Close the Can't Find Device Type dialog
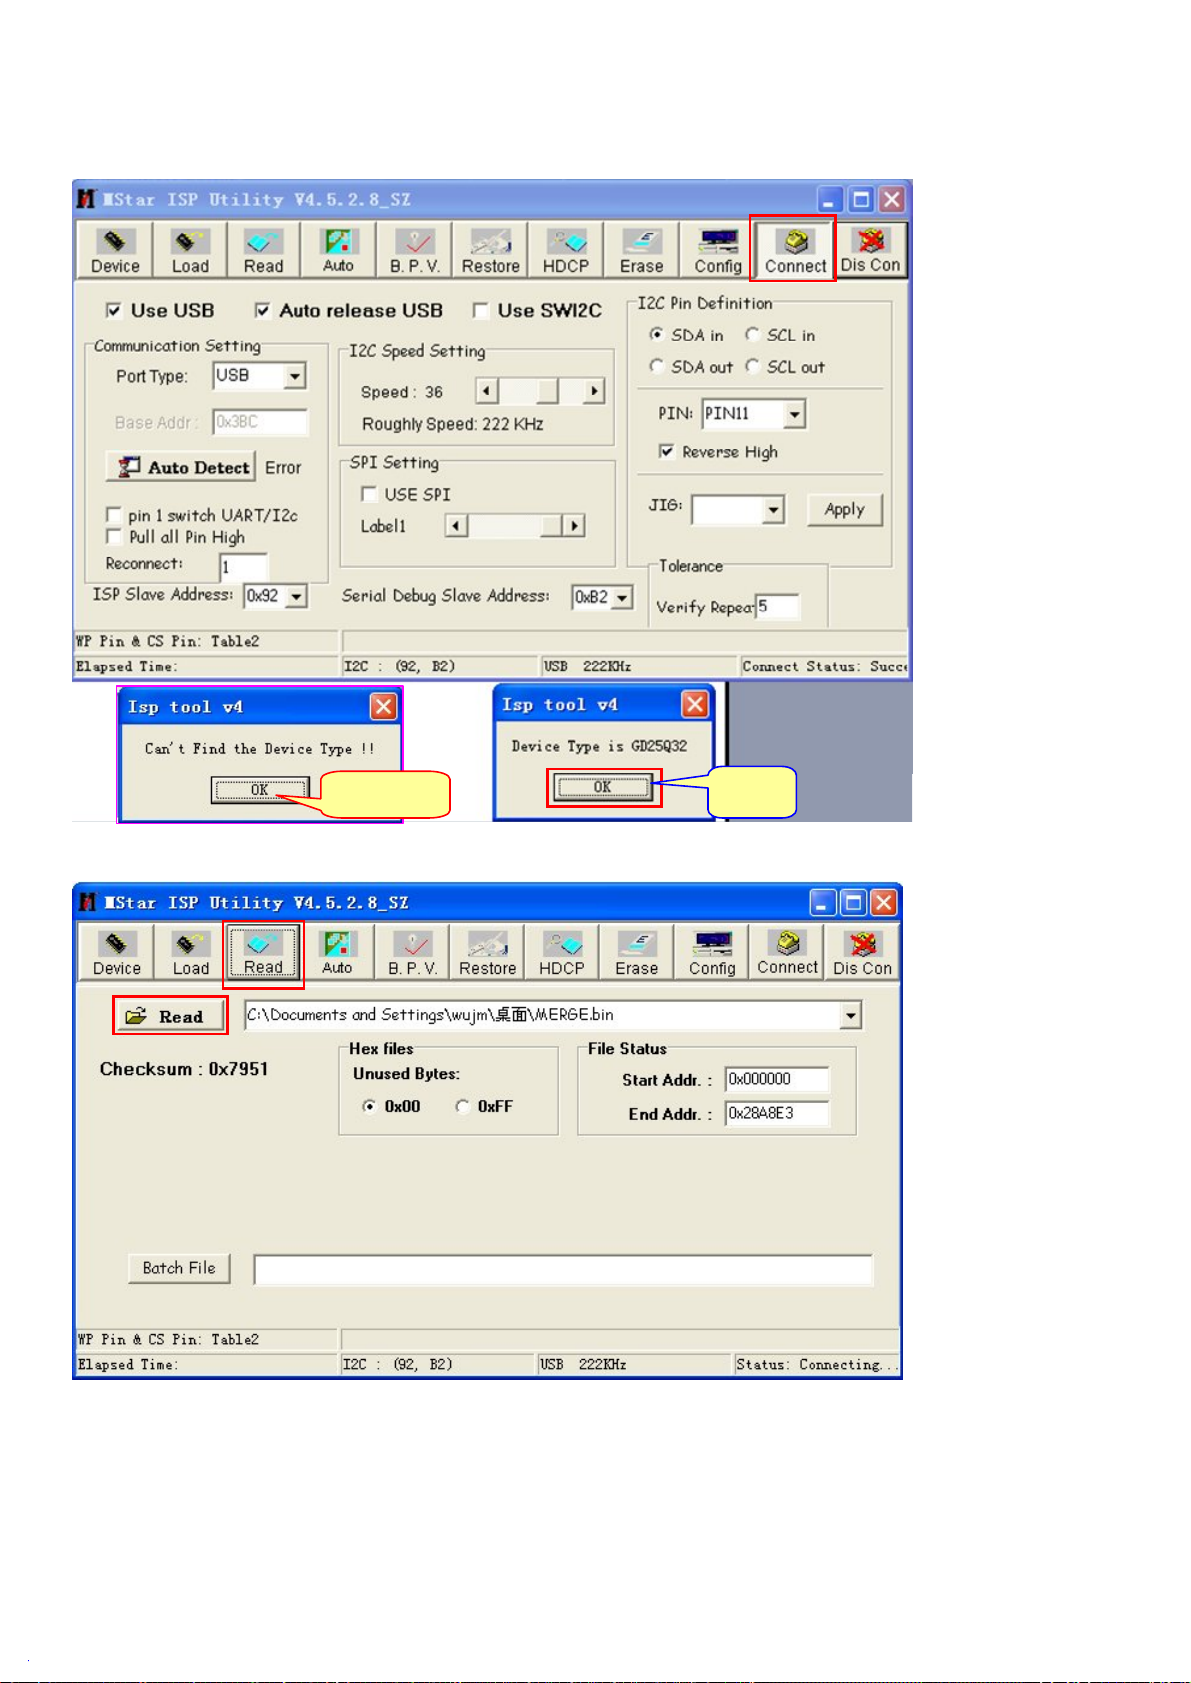 pyautogui.click(x=383, y=707)
